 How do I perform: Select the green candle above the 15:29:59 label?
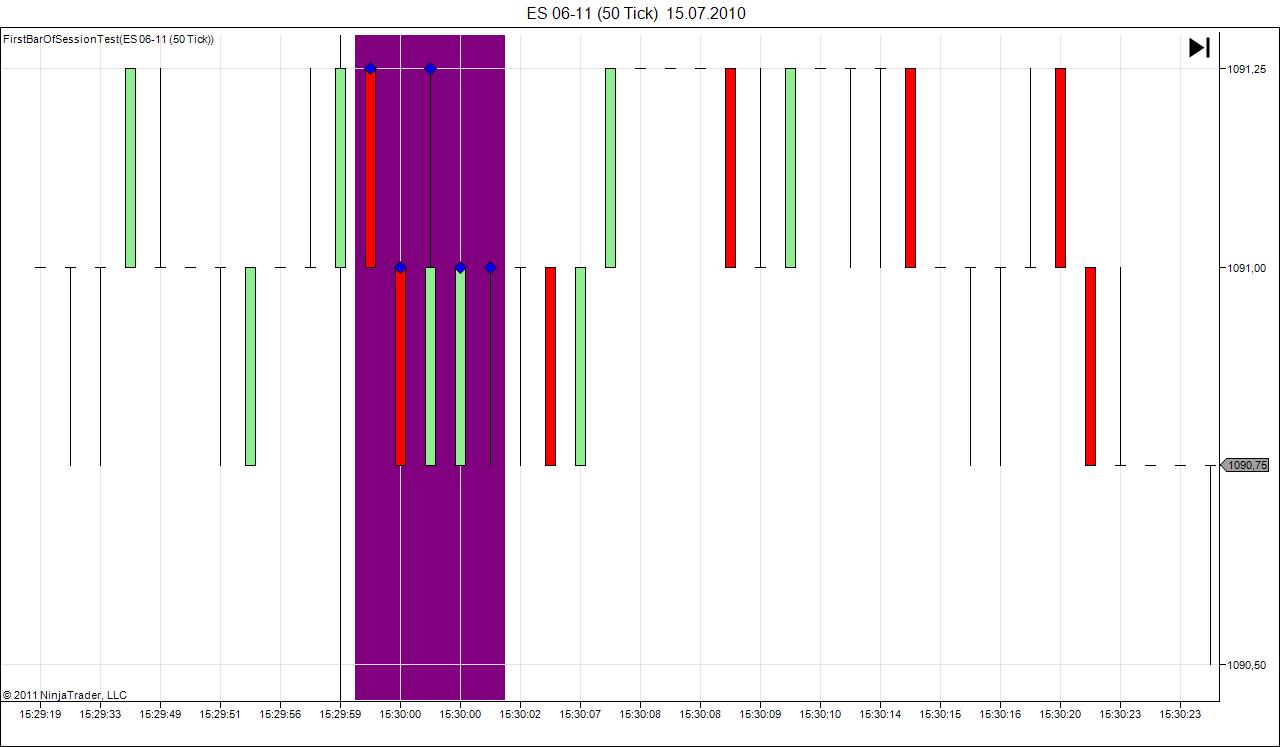coord(340,168)
